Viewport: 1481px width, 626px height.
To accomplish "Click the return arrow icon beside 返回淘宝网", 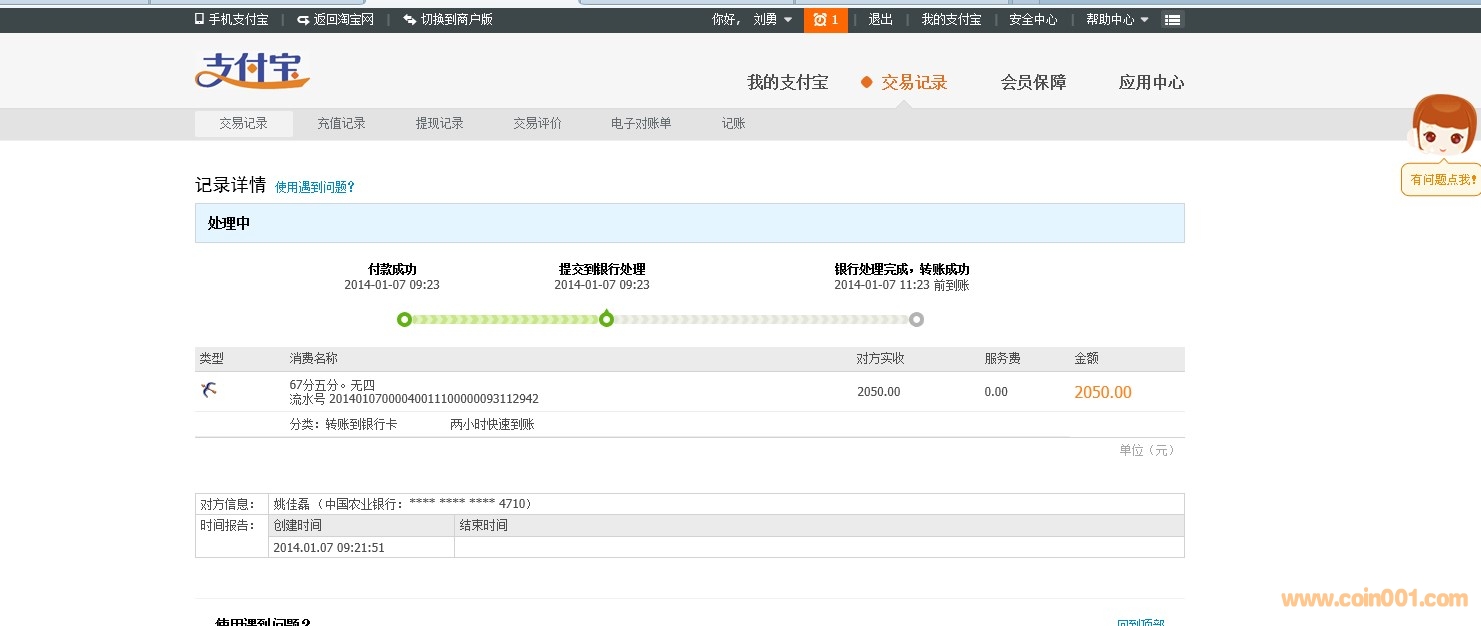I will tap(303, 20).
